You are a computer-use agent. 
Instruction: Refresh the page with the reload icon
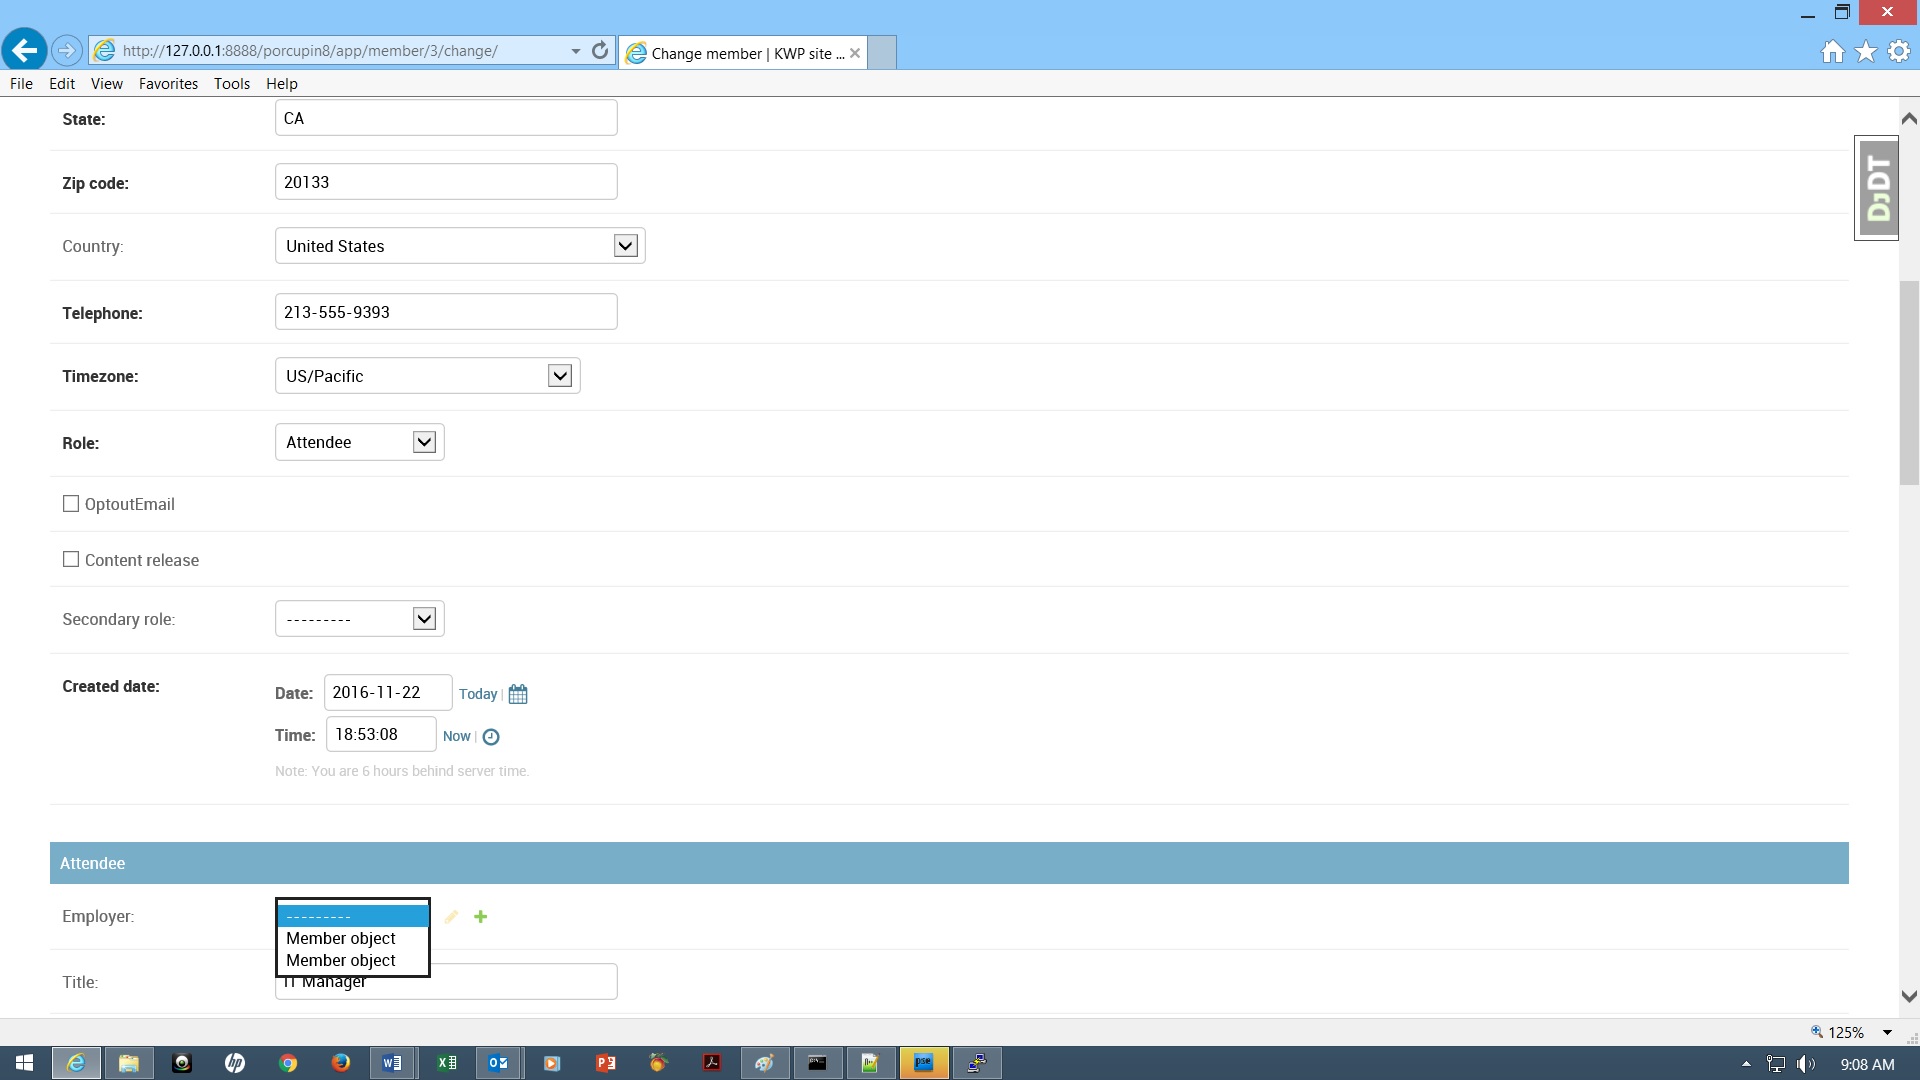pos(600,50)
